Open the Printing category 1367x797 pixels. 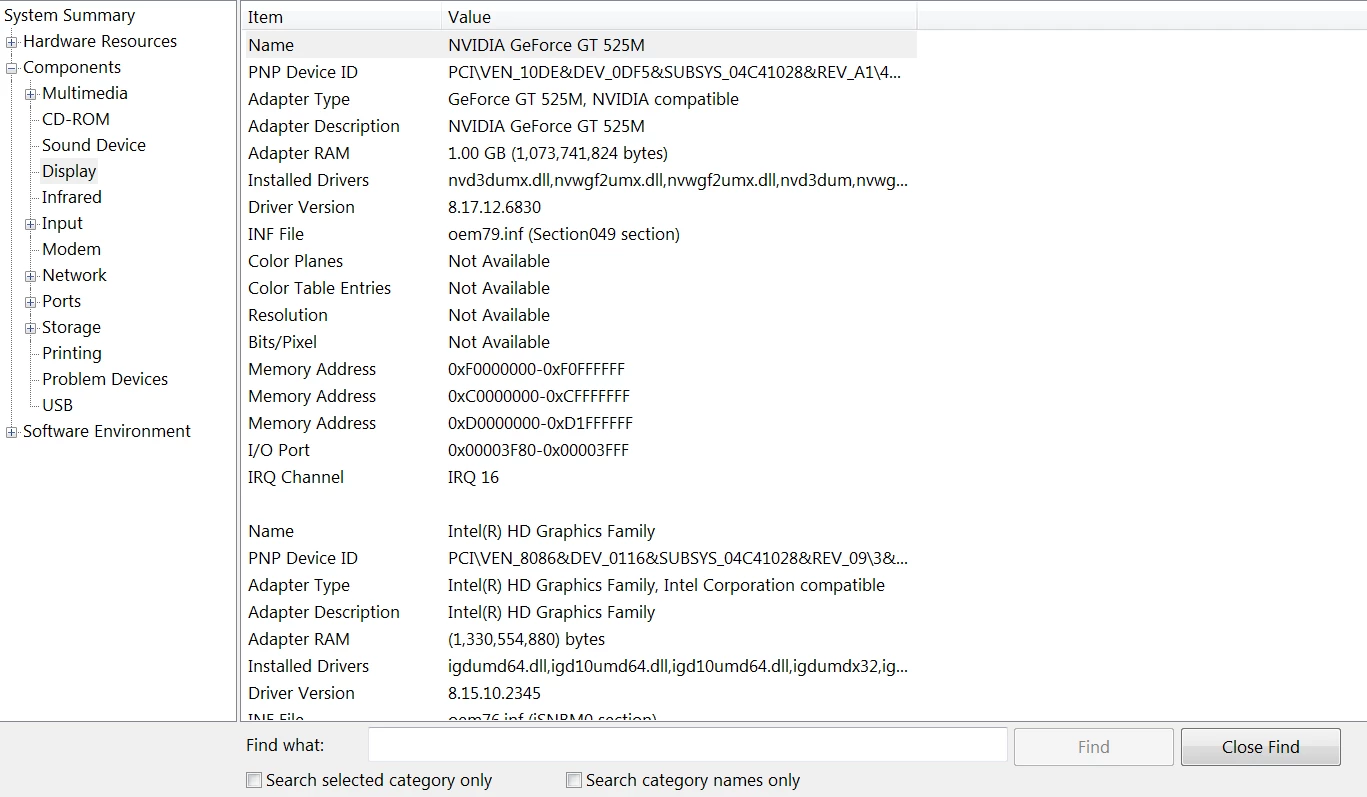[x=71, y=353]
